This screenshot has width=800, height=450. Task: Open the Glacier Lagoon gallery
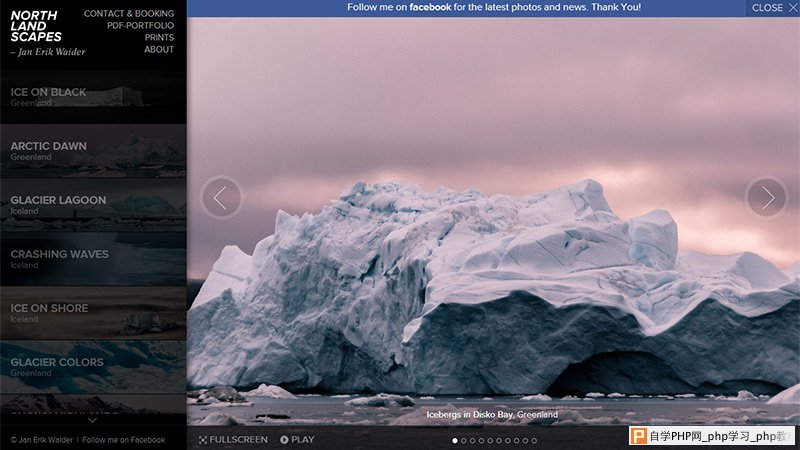(x=93, y=205)
